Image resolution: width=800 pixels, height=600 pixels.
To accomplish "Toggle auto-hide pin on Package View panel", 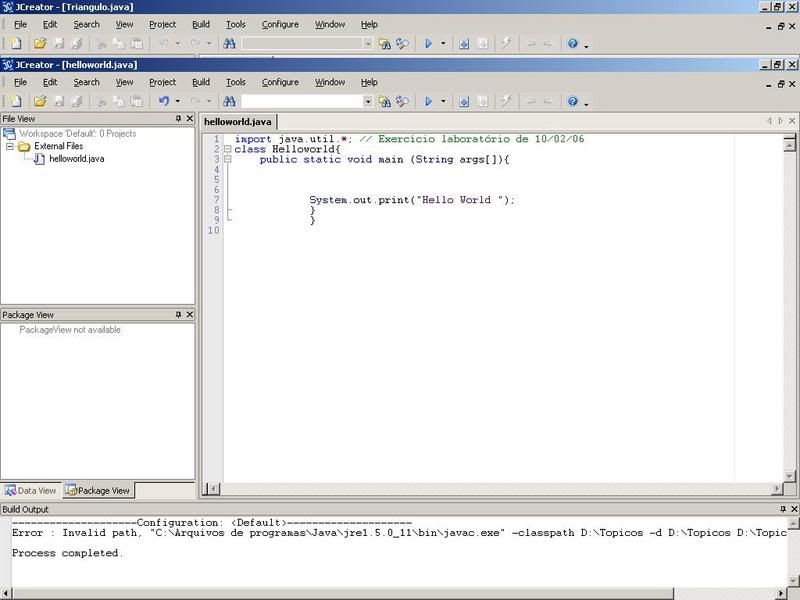I will click(x=178, y=315).
